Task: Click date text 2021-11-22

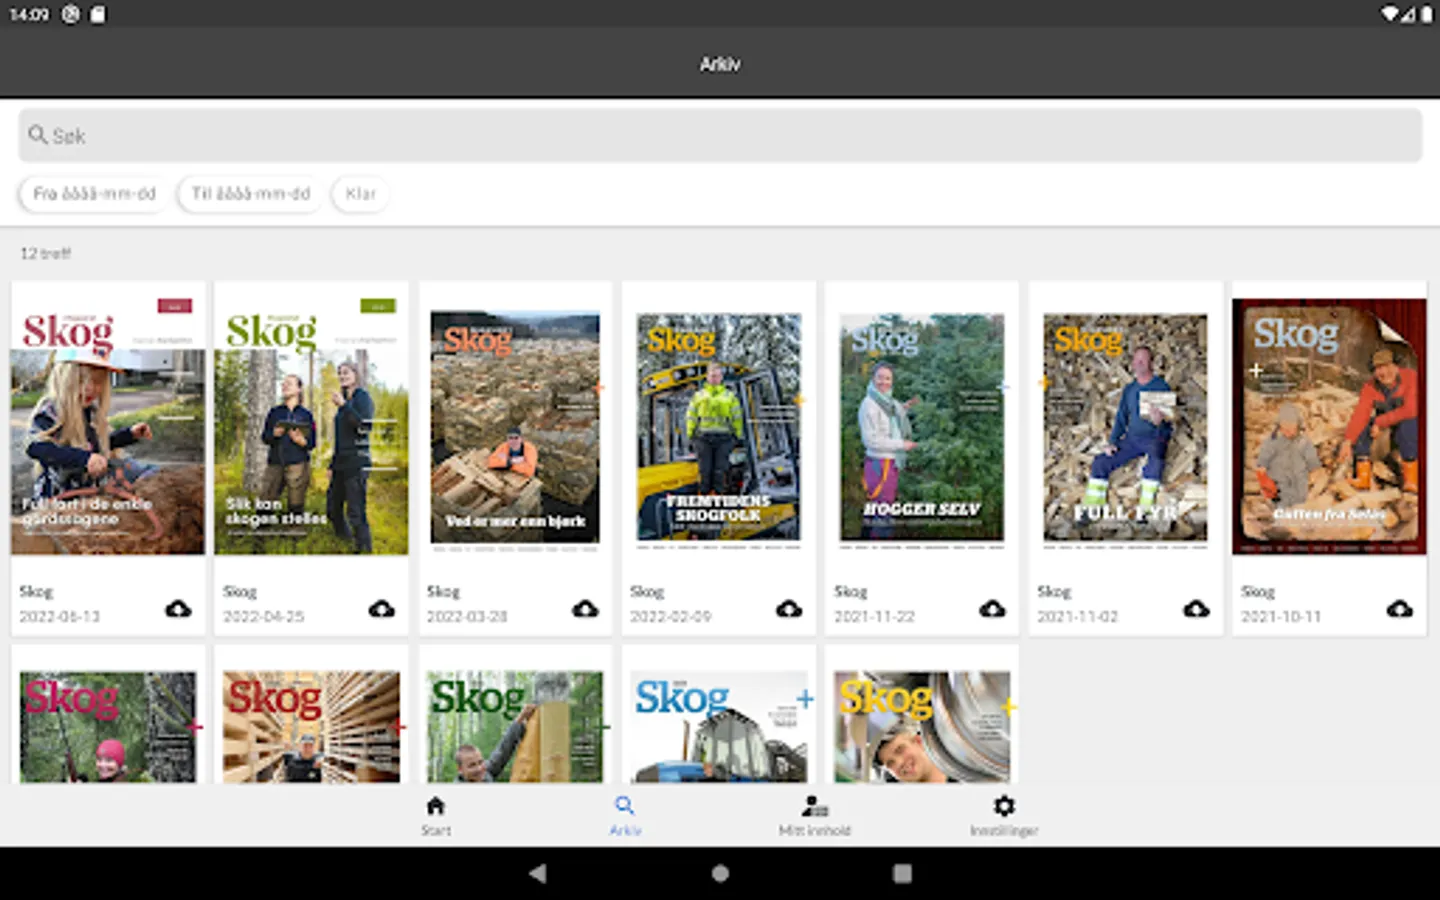Action: (874, 617)
